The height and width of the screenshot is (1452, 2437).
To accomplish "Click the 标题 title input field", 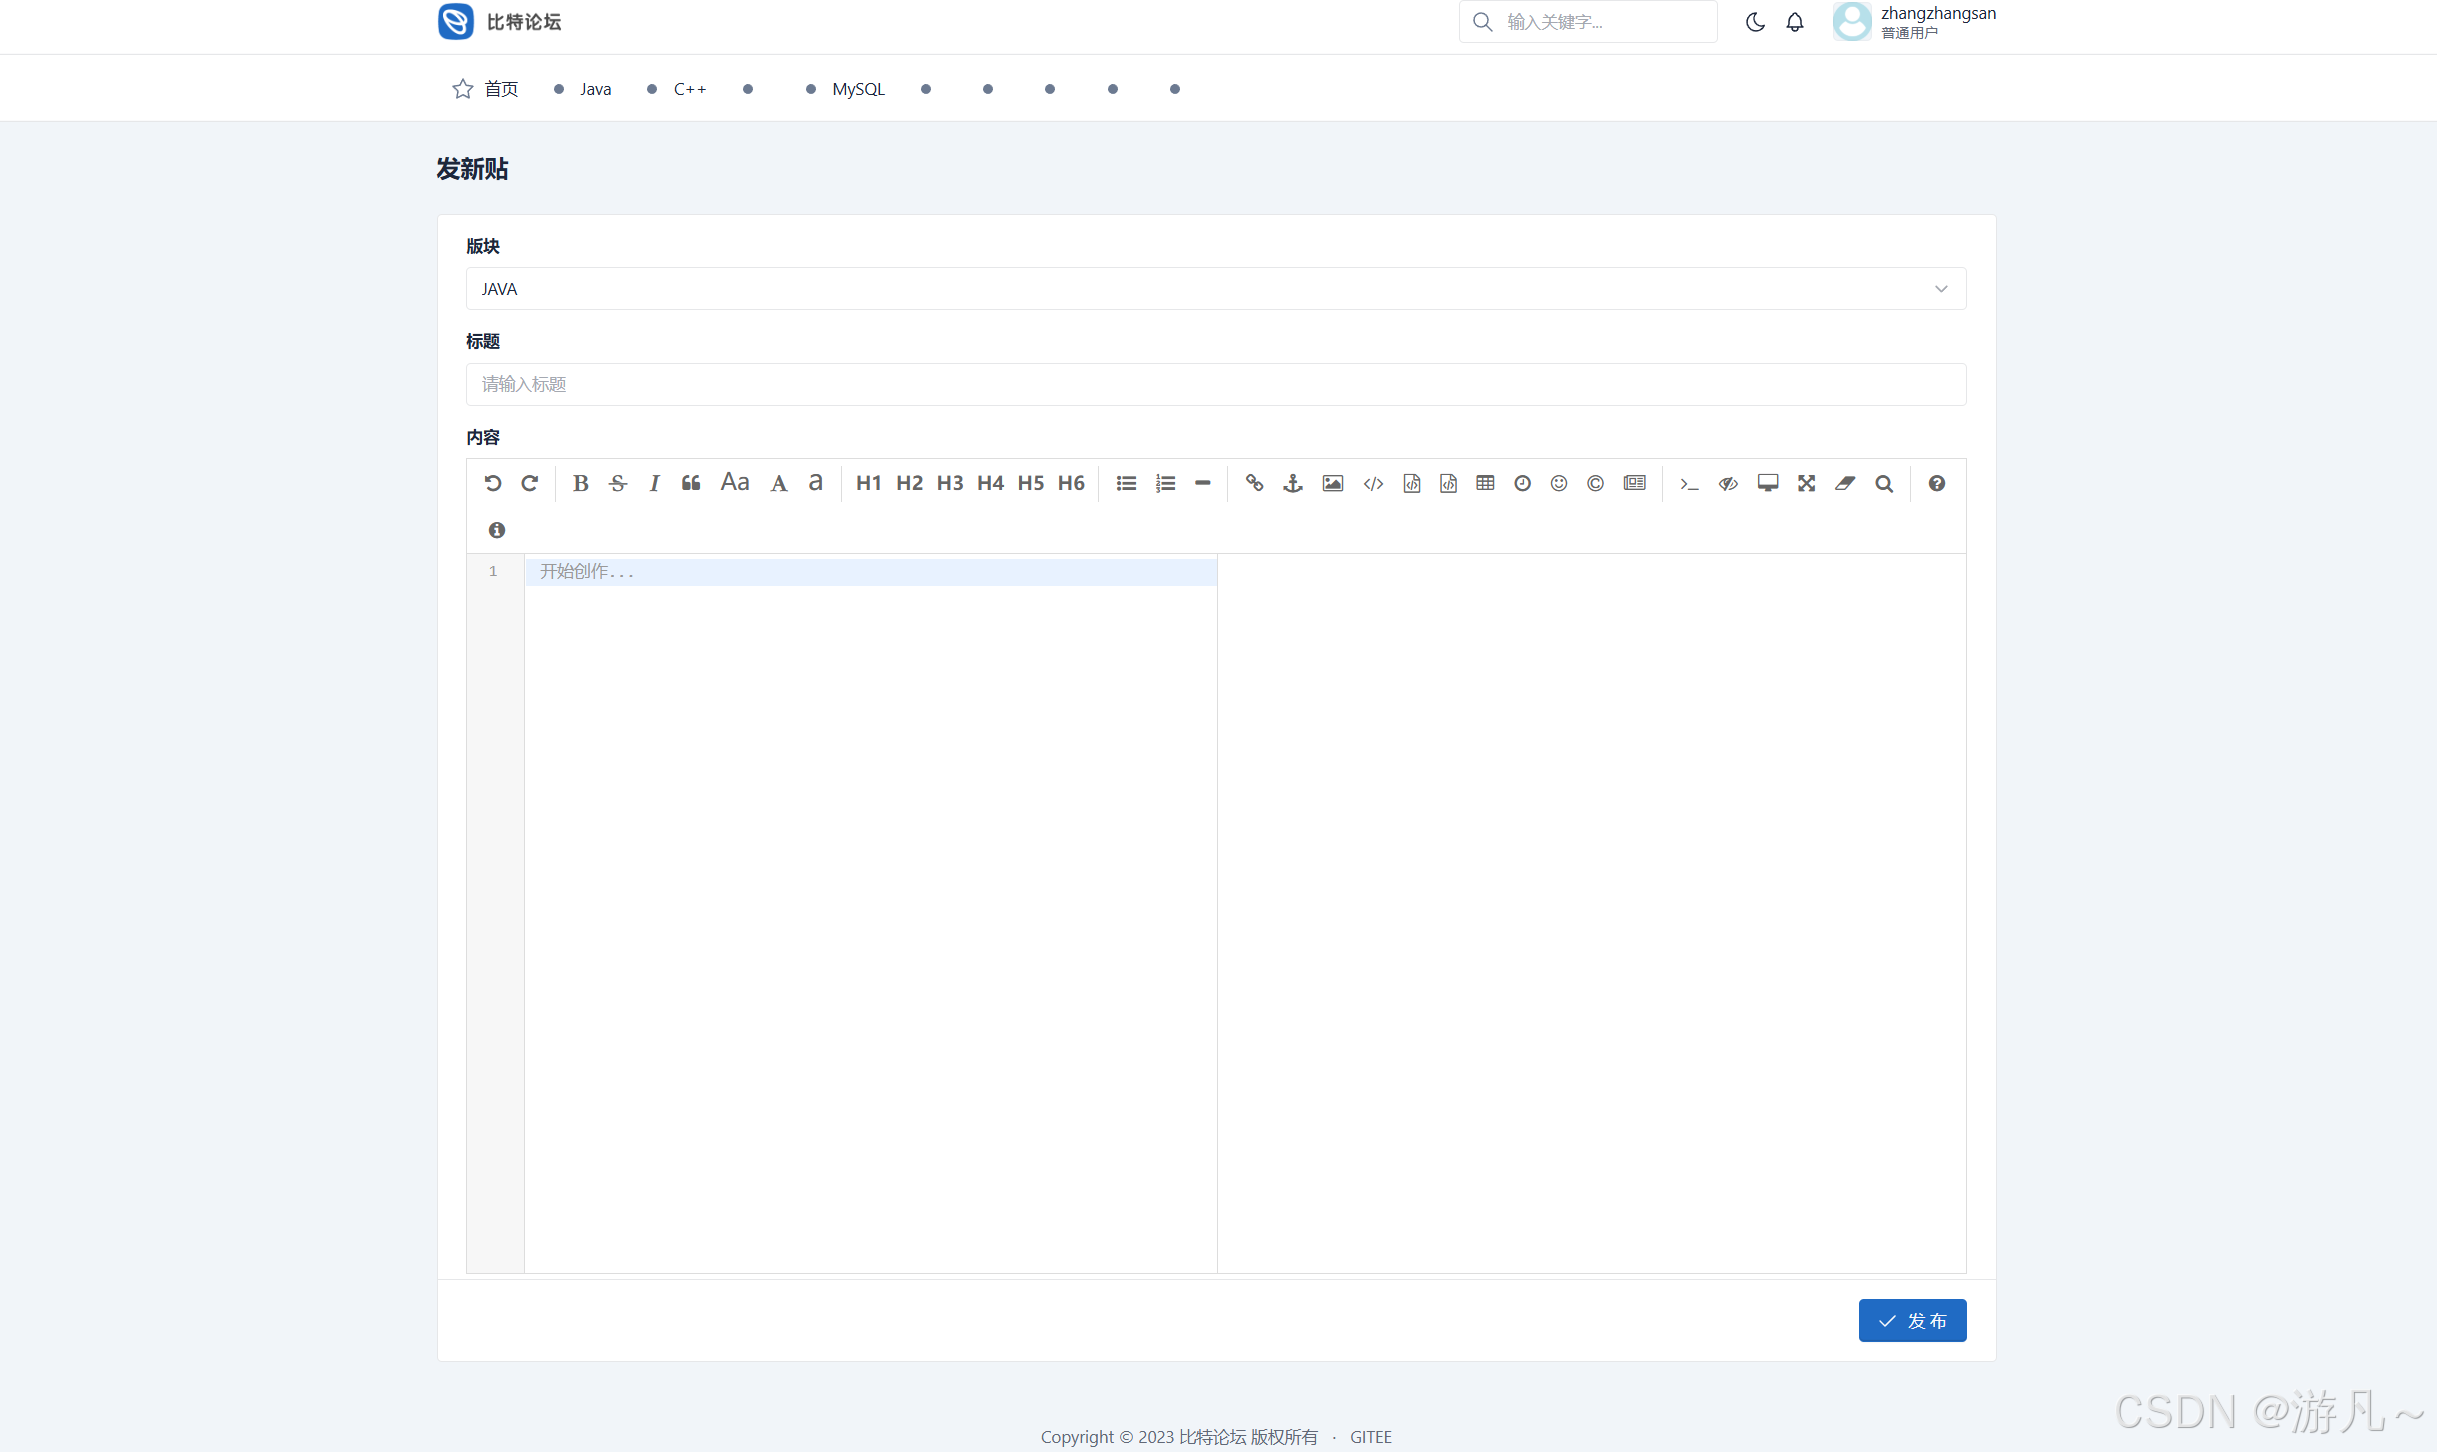I will tap(1215, 385).
